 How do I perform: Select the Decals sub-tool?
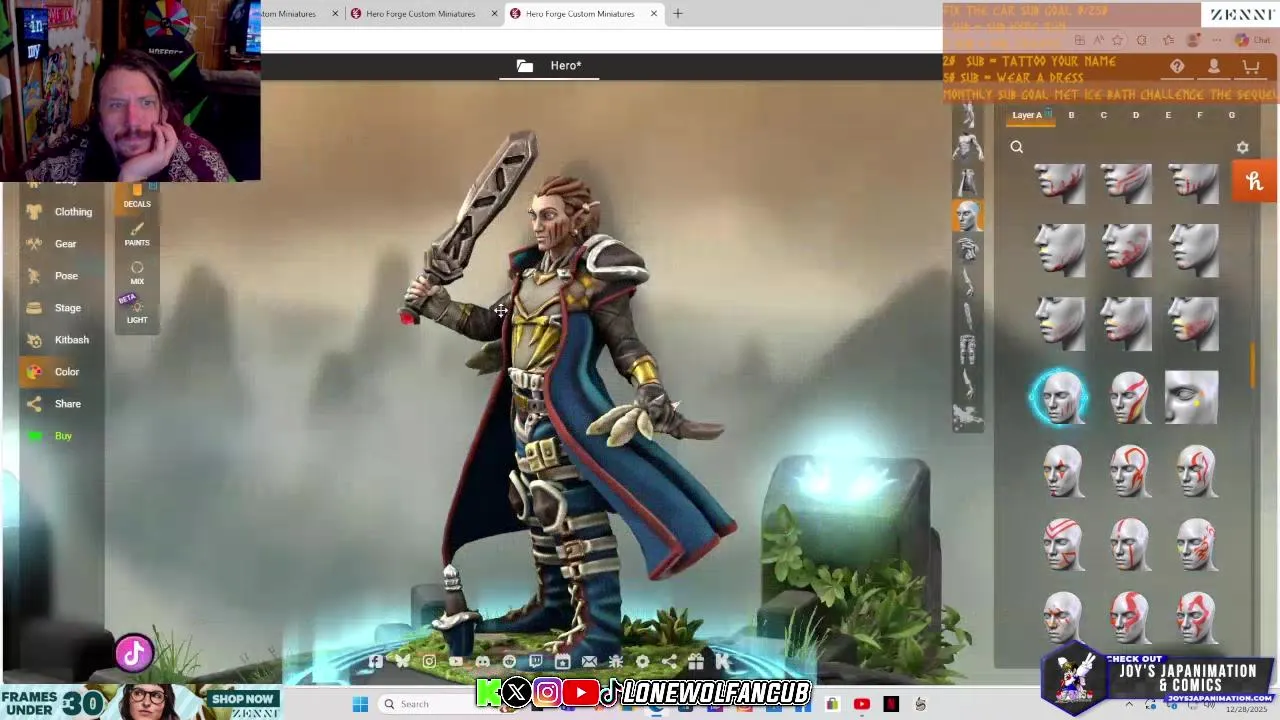137,196
